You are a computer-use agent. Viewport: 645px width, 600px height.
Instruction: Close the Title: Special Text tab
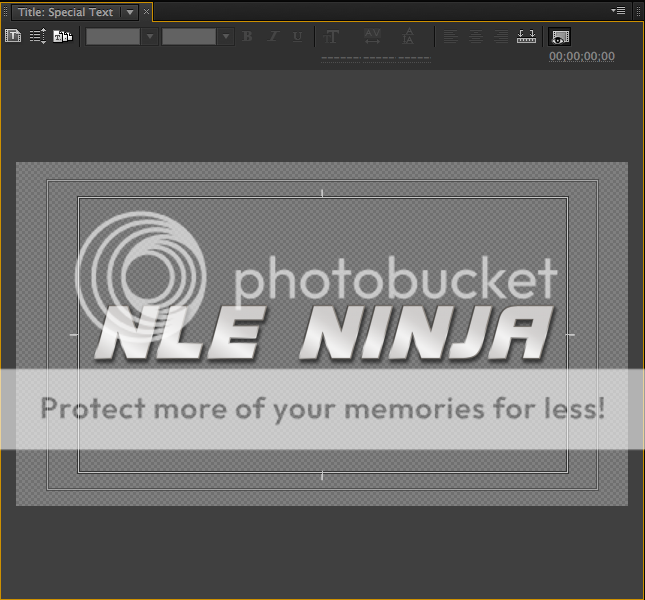(146, 12)
